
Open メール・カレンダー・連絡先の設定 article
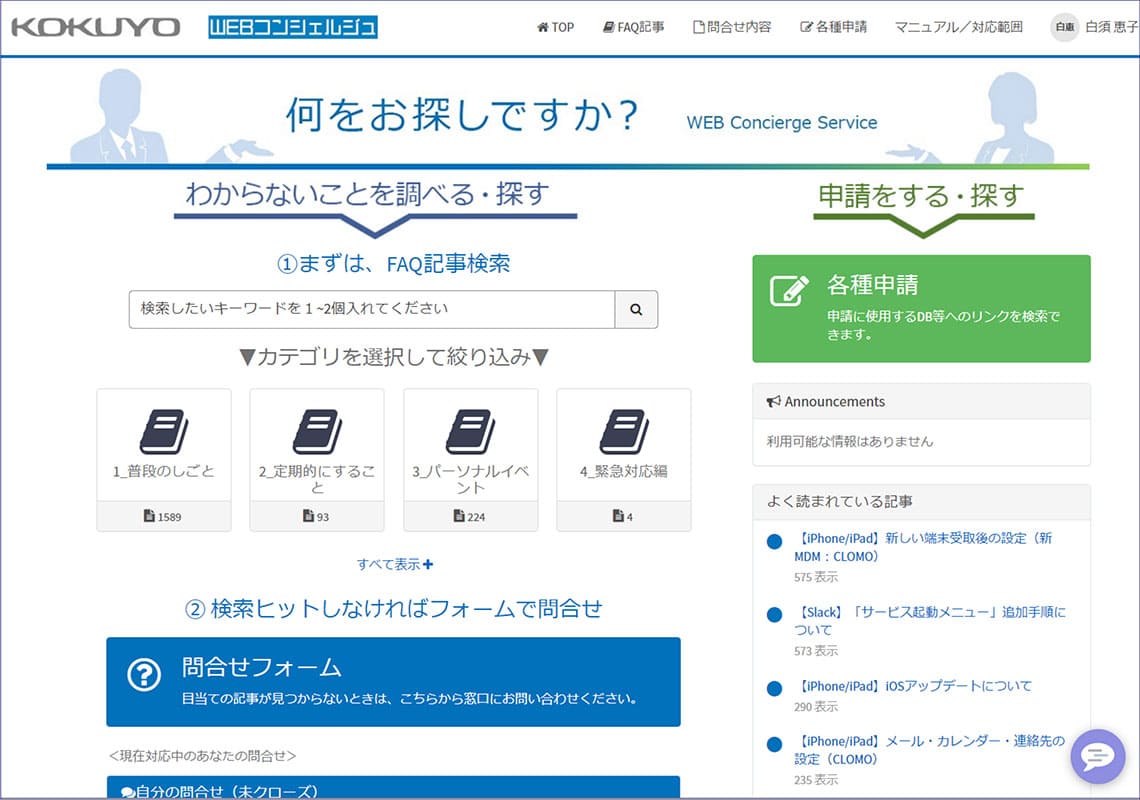coord(929,750)
